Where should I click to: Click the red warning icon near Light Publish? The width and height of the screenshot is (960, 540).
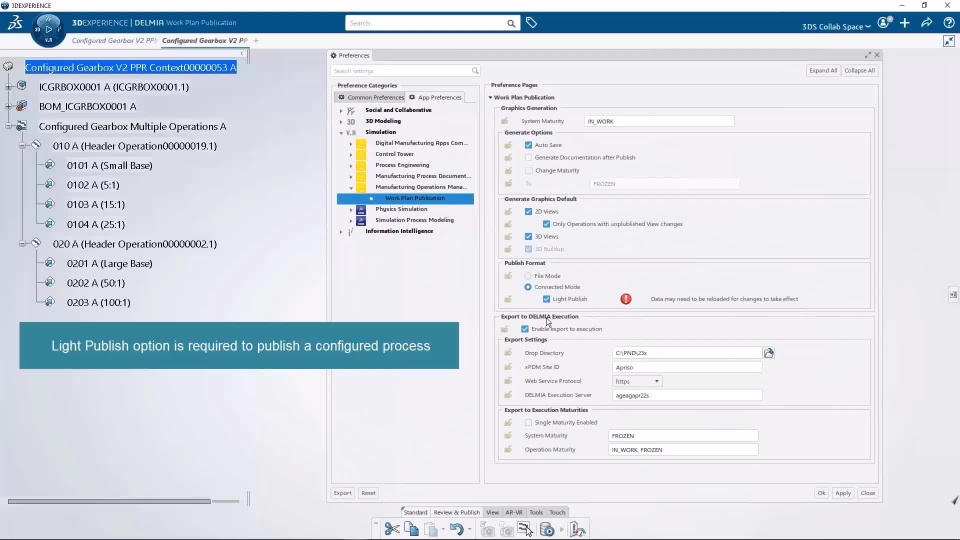(626, 299)
